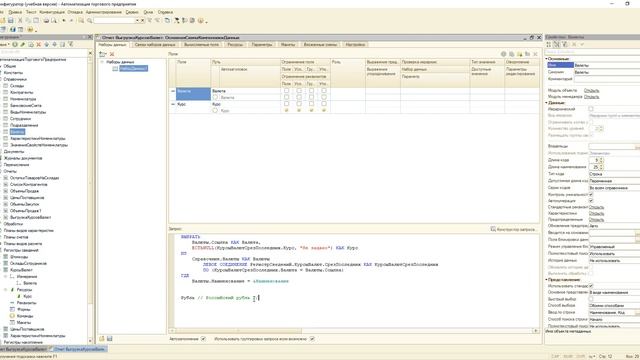Click the red delete data set icon above the data set tree

pos(112,54)
